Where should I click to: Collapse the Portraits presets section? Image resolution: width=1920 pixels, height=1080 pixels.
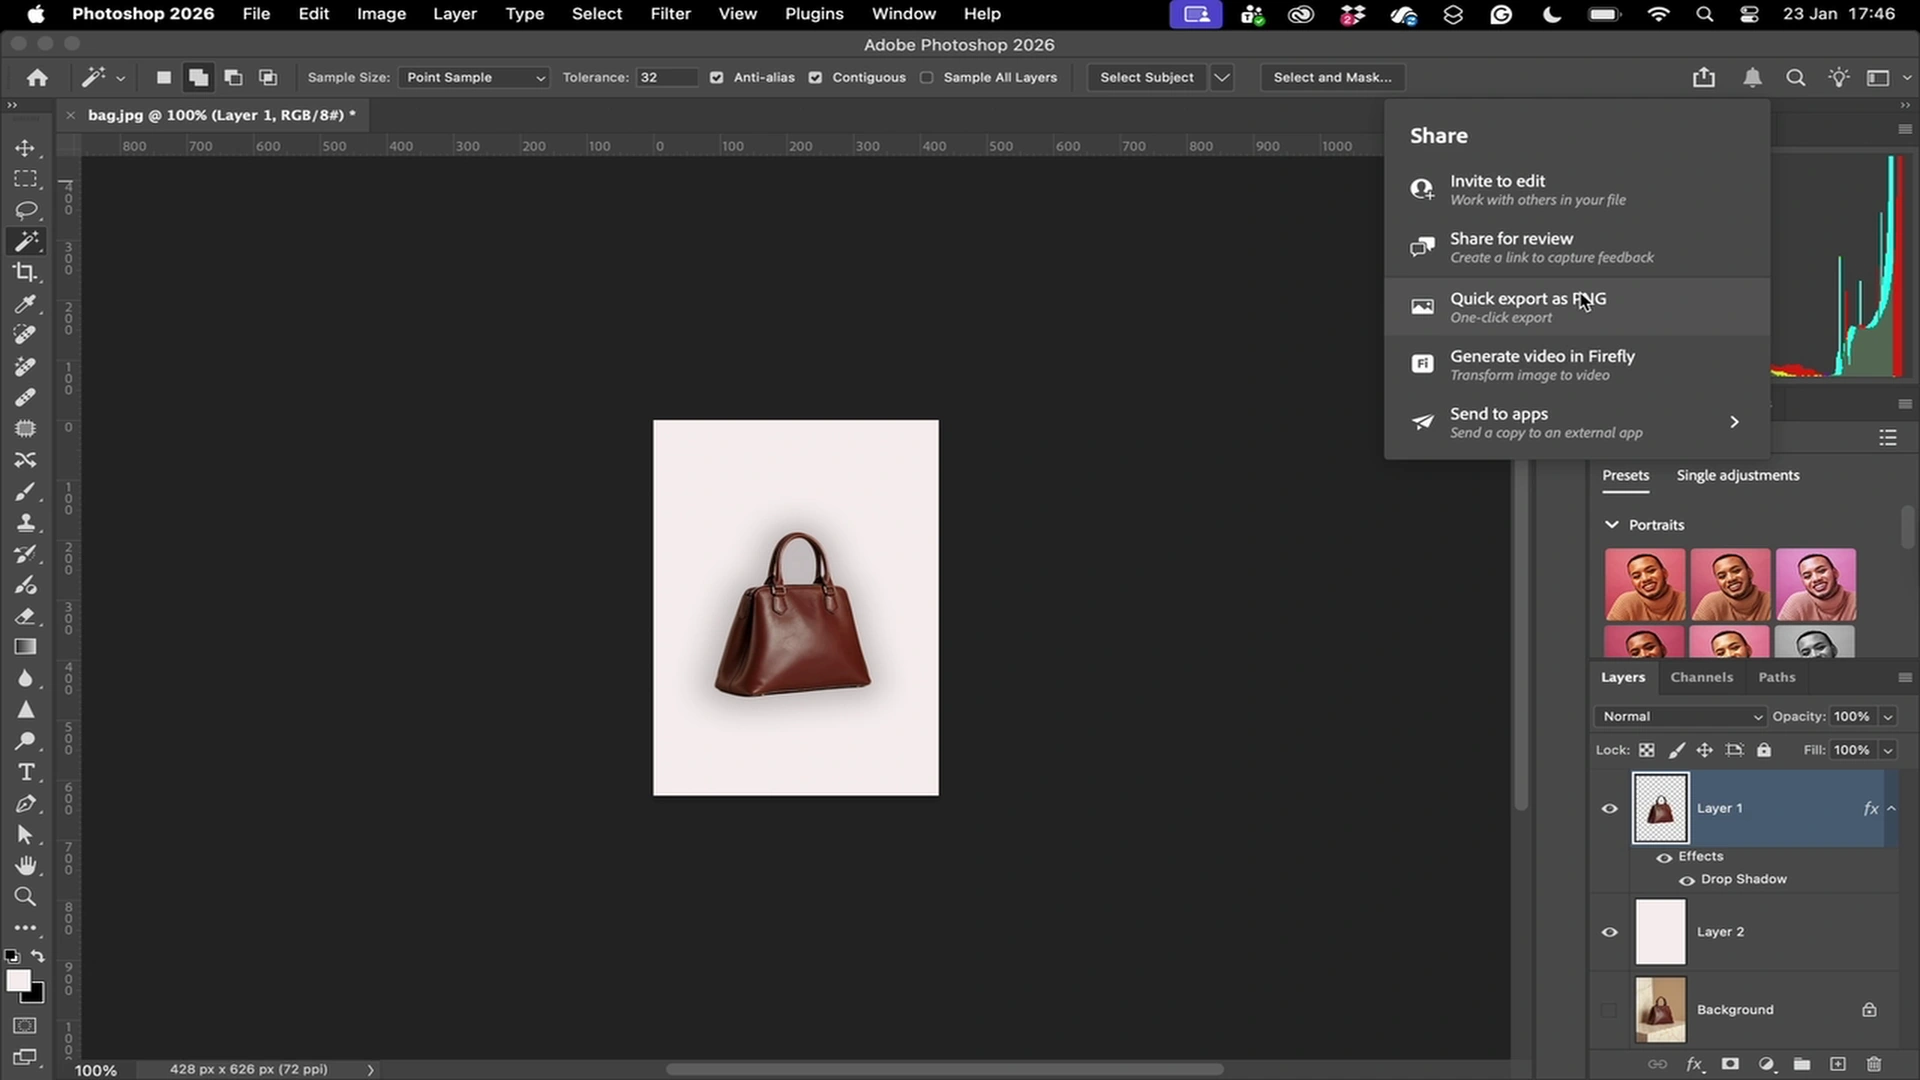(1611, 524)
